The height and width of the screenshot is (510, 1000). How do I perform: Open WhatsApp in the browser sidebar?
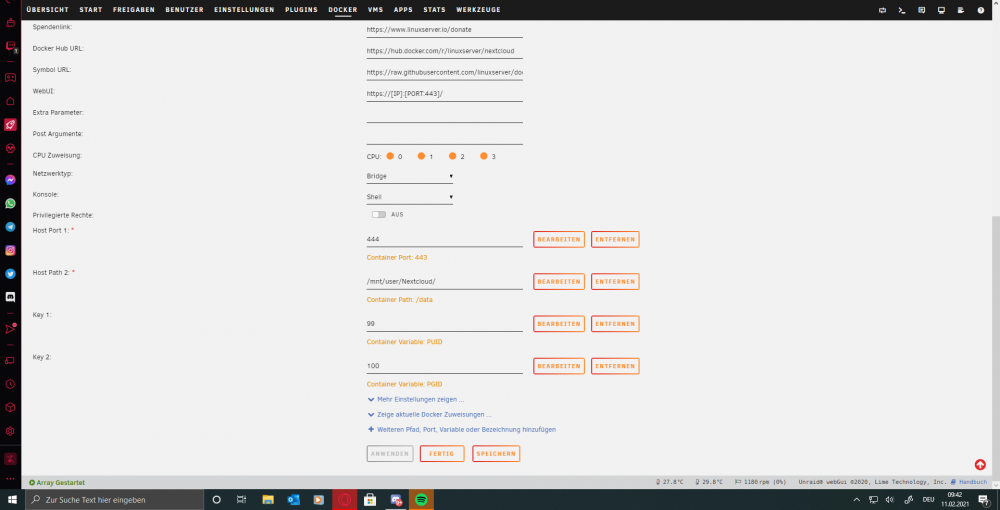[10, 203]
